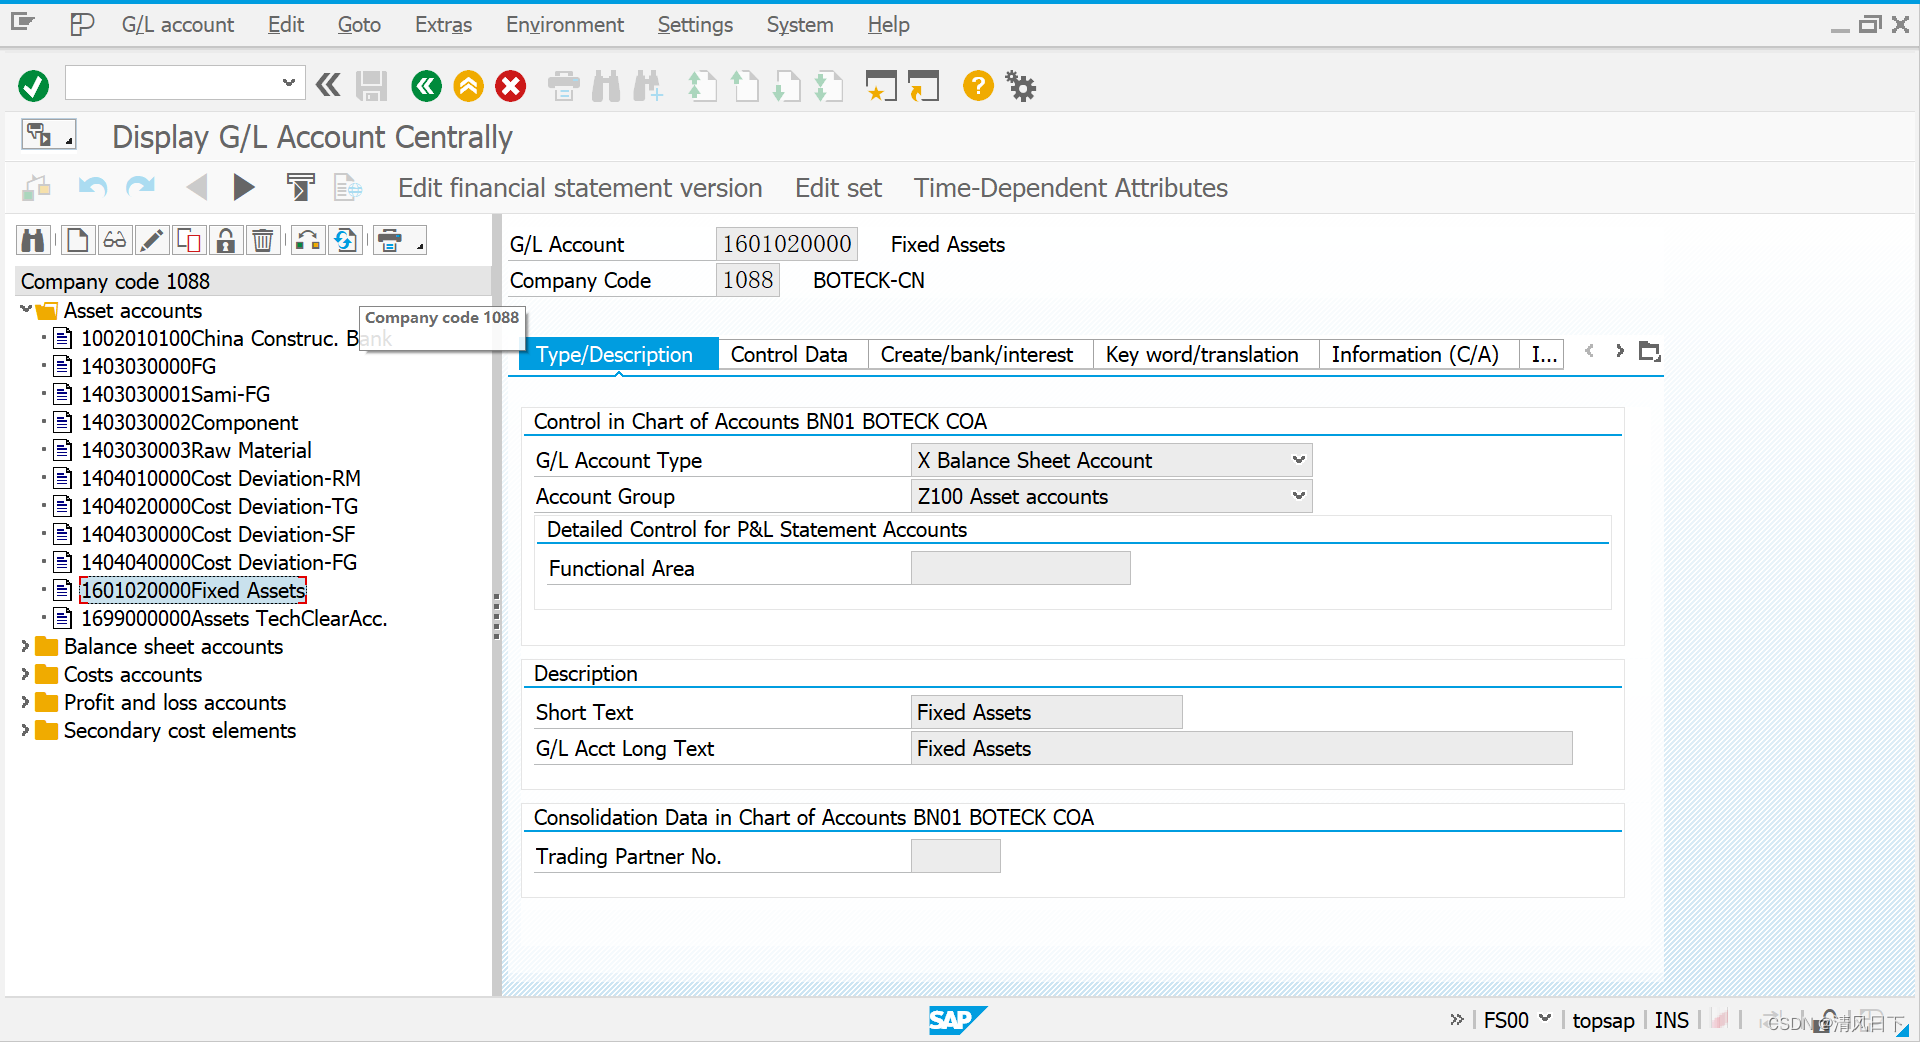
Task: Open the command field dropdown arrow
Action: (x=288, y=83)
